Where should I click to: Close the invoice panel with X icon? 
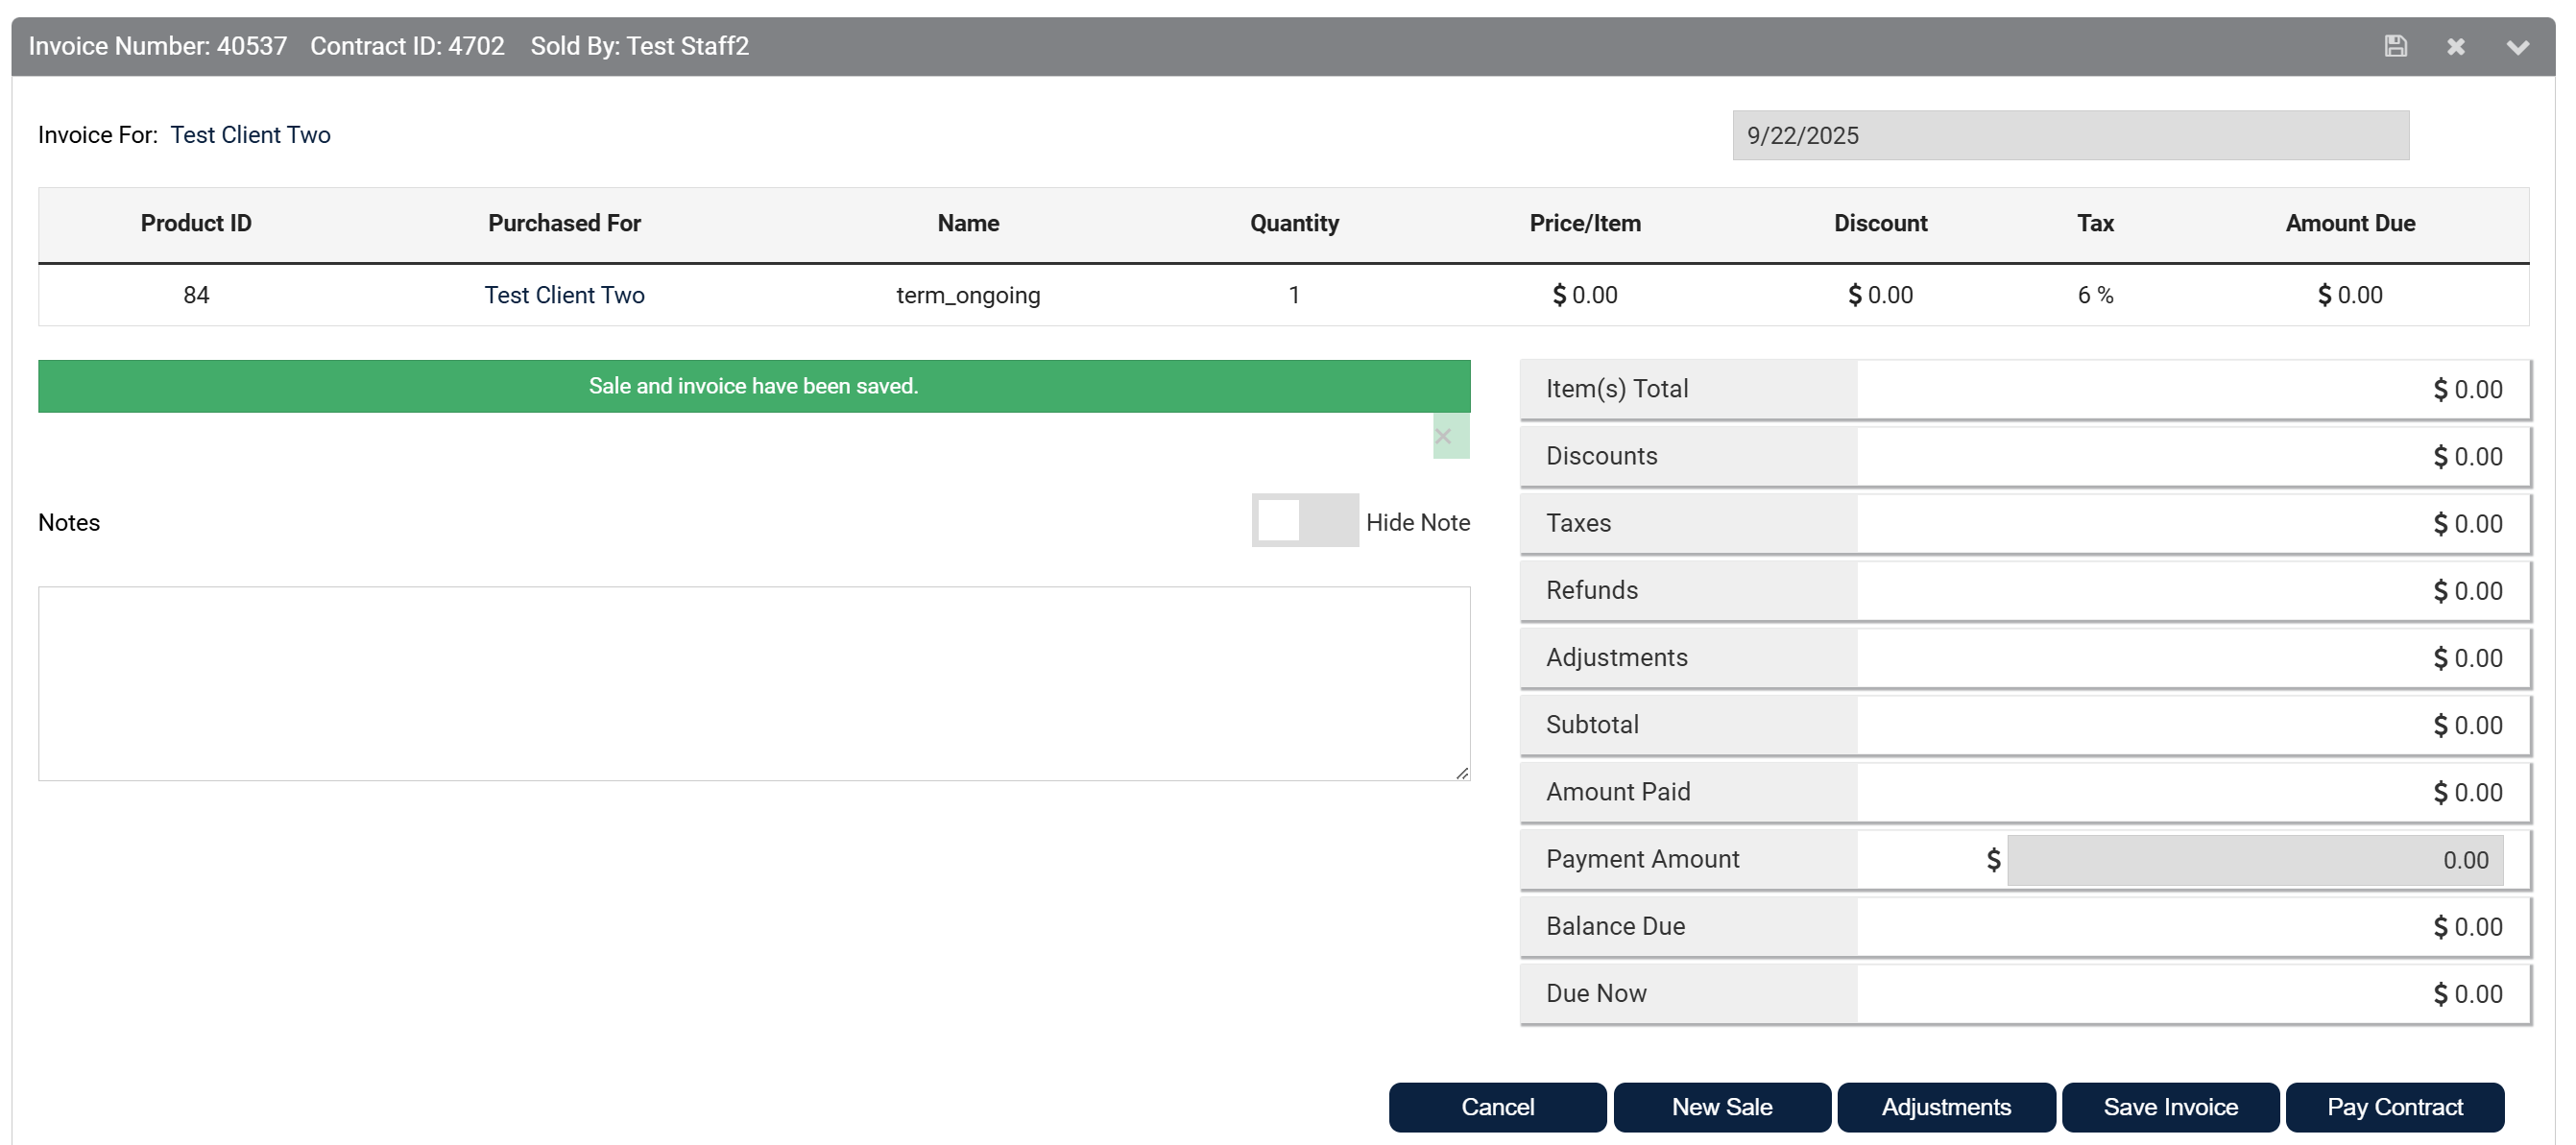tap(2456, 47)
